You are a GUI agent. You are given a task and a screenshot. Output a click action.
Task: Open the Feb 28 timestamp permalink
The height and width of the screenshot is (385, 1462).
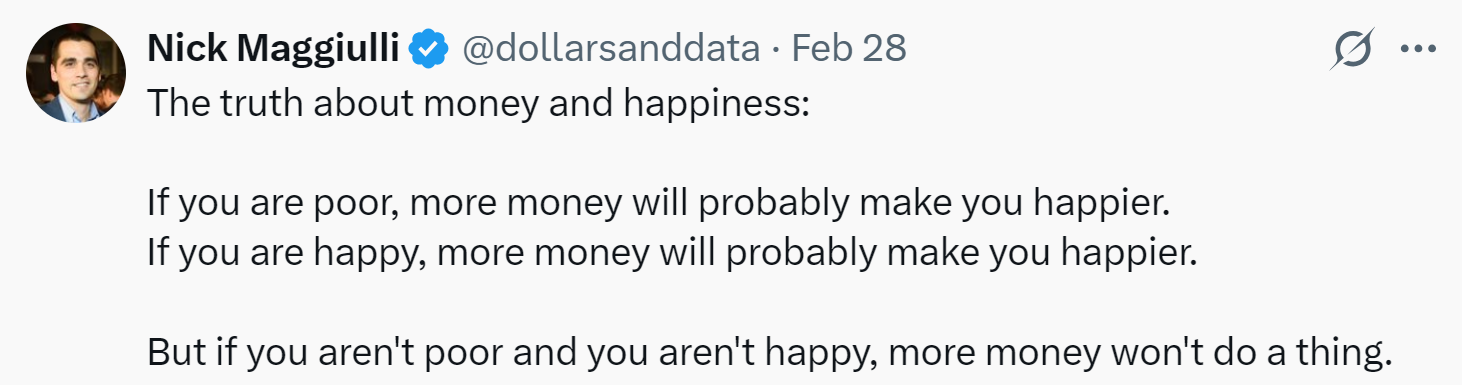[849, 49]
